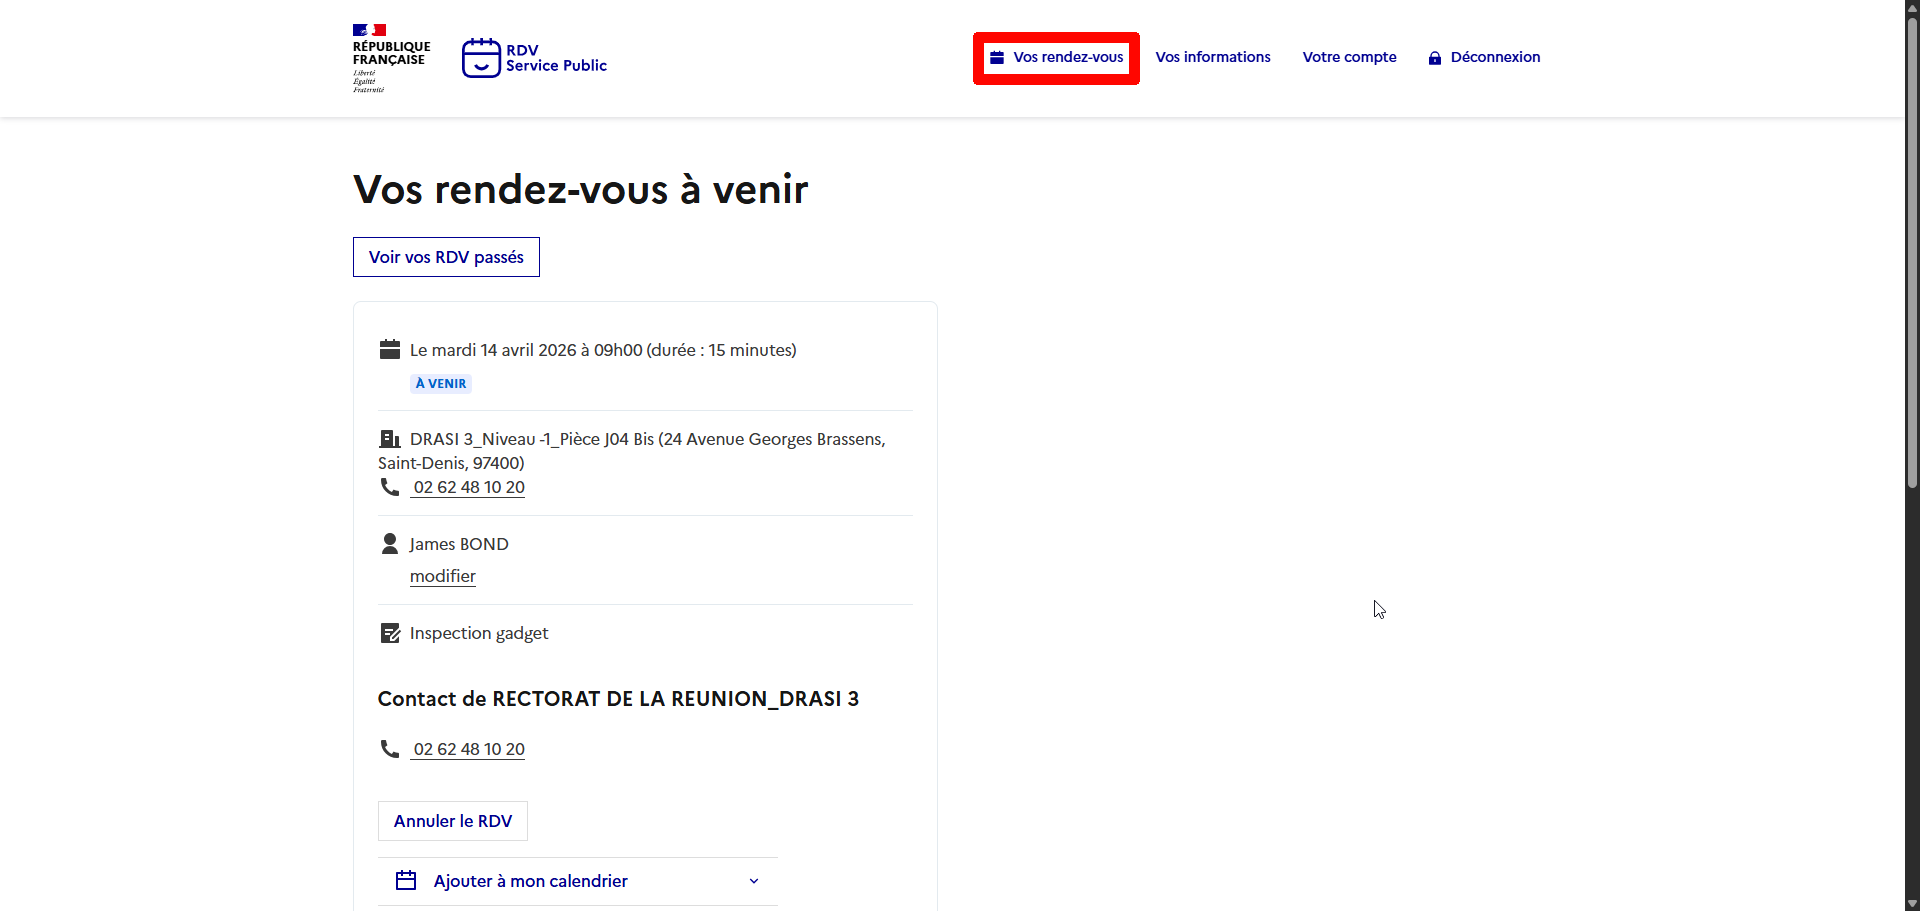Image resolution: width=1920 pixels, height=911 pixels.
Task: Click the République Française logo
Action: [x=391, y=58]
